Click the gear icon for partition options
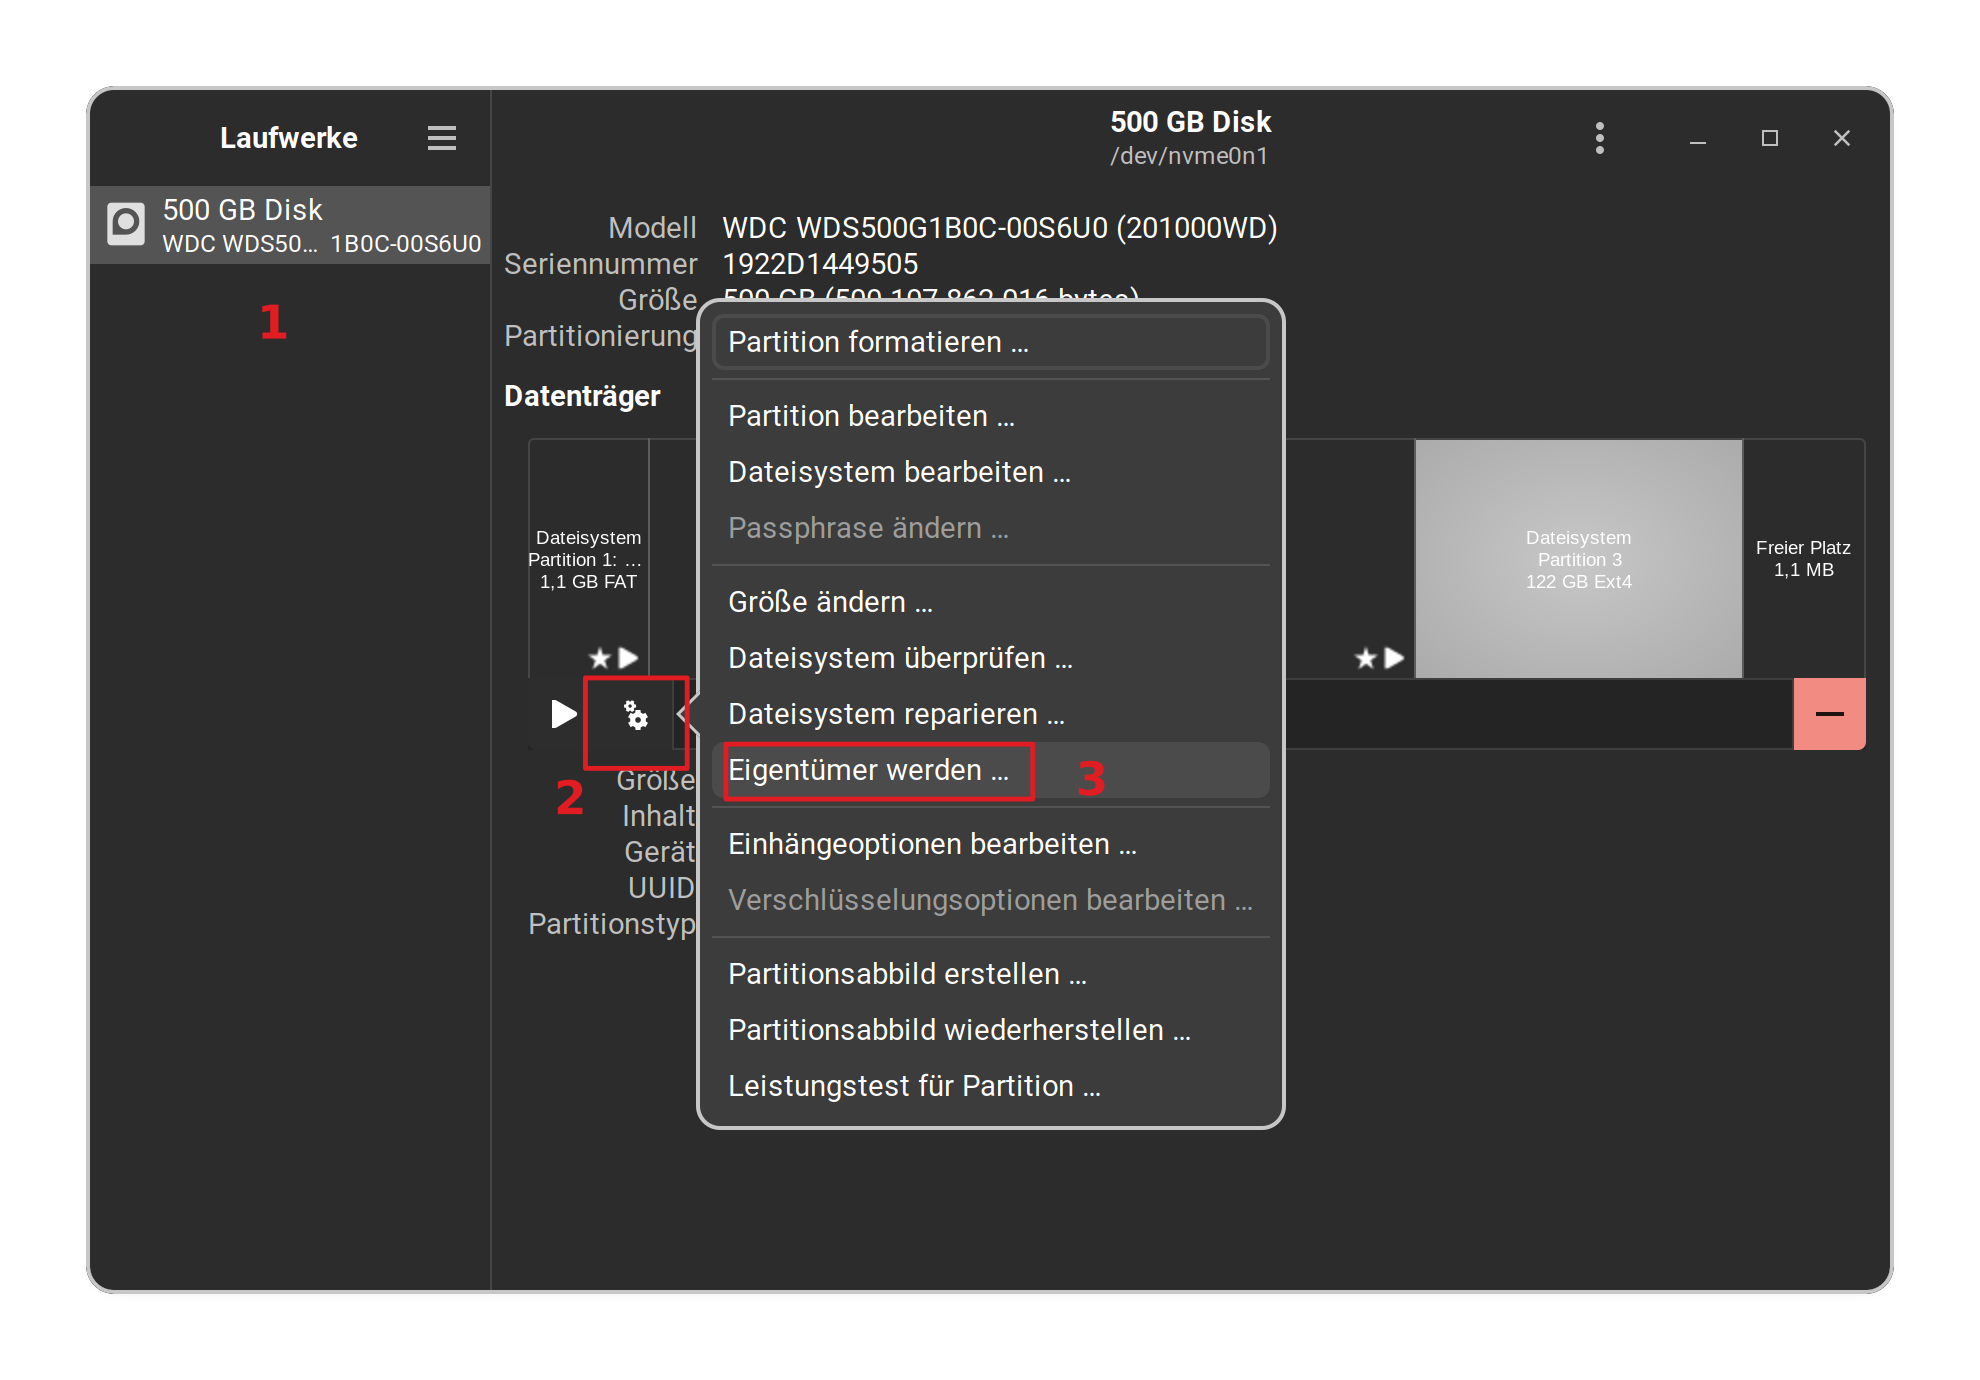Viewport: 1980px width, 1380px height. click(x=636, y=714)
